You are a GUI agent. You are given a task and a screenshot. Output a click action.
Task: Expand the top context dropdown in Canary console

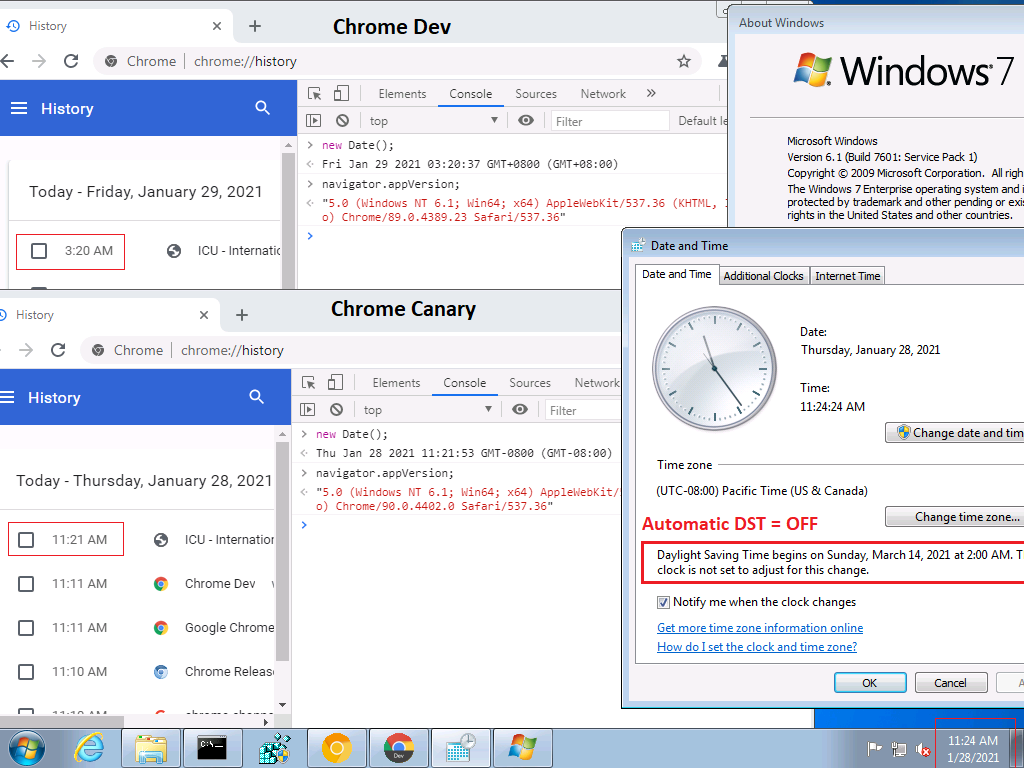point(427,410)
